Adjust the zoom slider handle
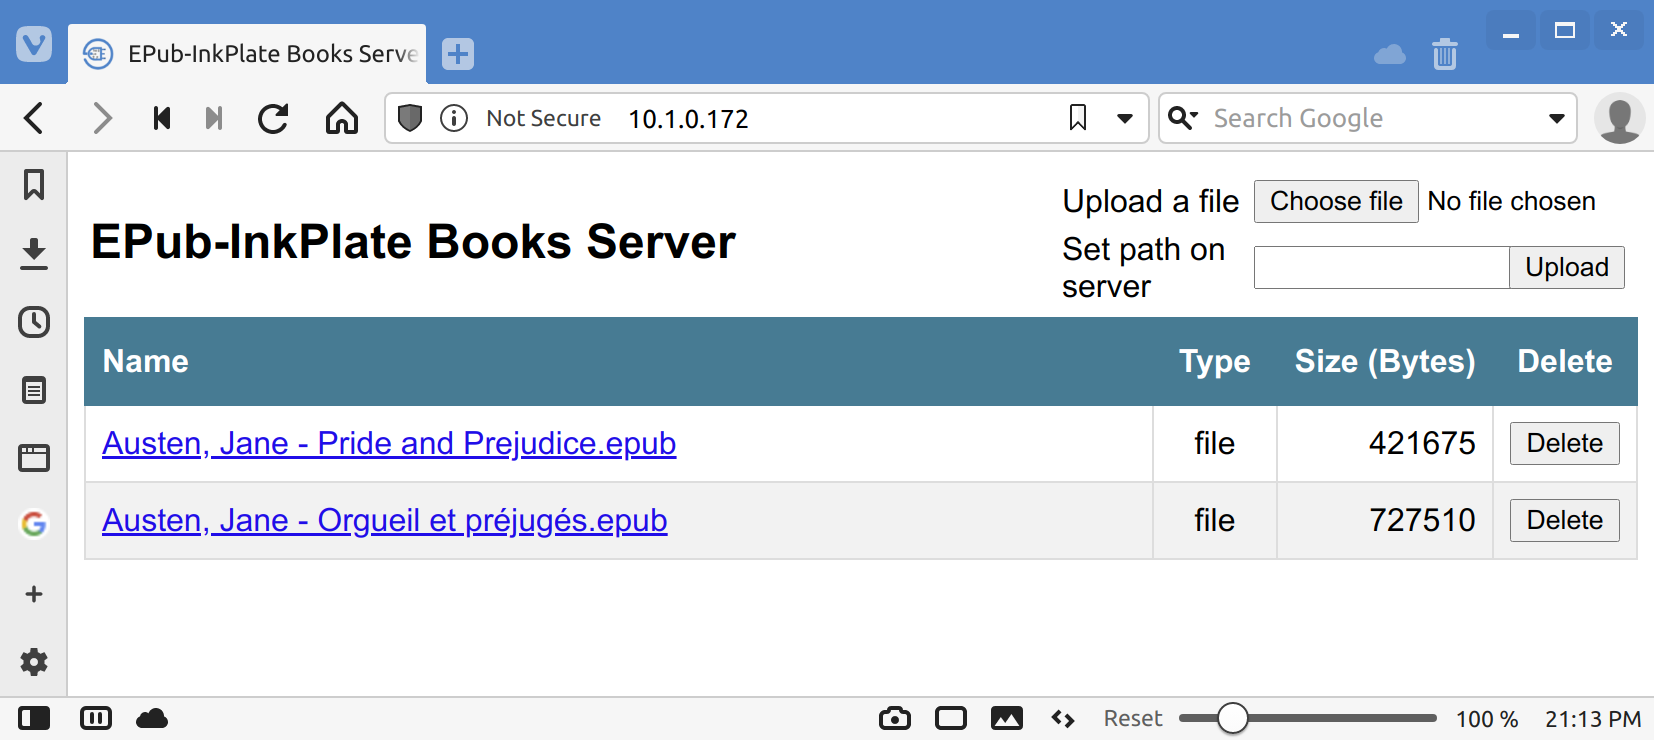Image resolution: width=1654 pixels, height=740 pixels. (1233, 718)
